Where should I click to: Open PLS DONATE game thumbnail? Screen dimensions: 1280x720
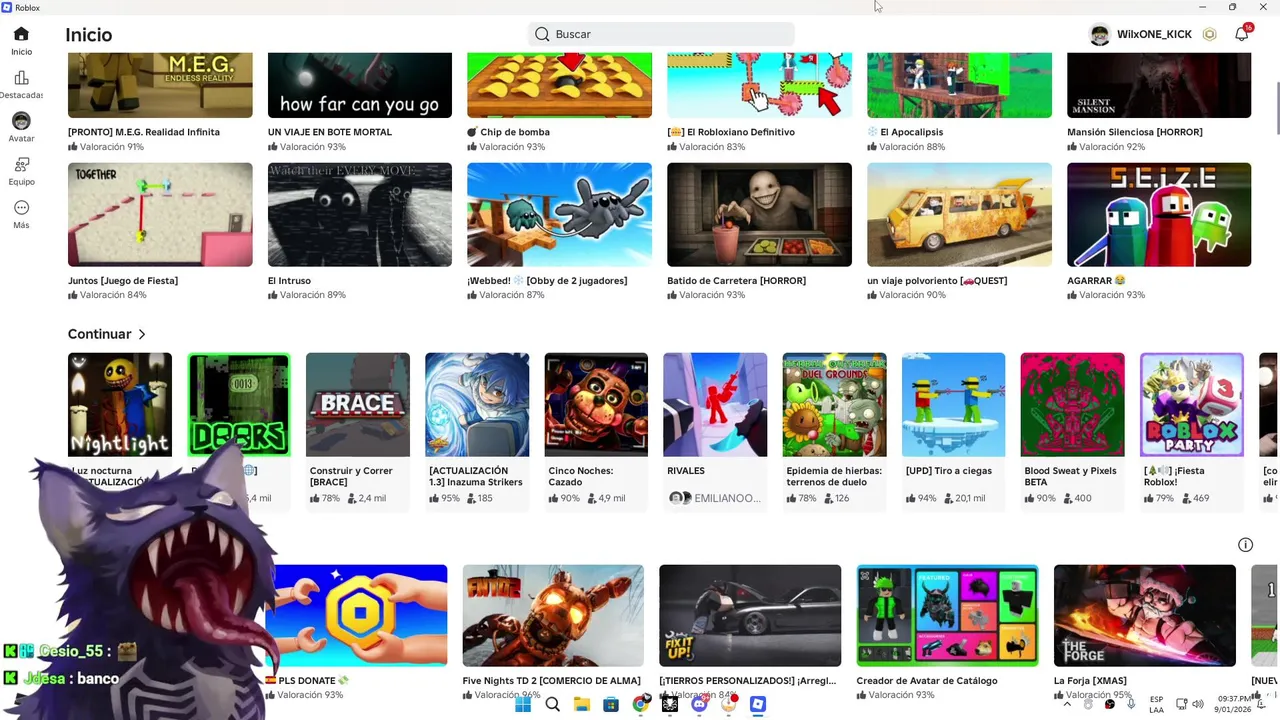coord(356,615)
